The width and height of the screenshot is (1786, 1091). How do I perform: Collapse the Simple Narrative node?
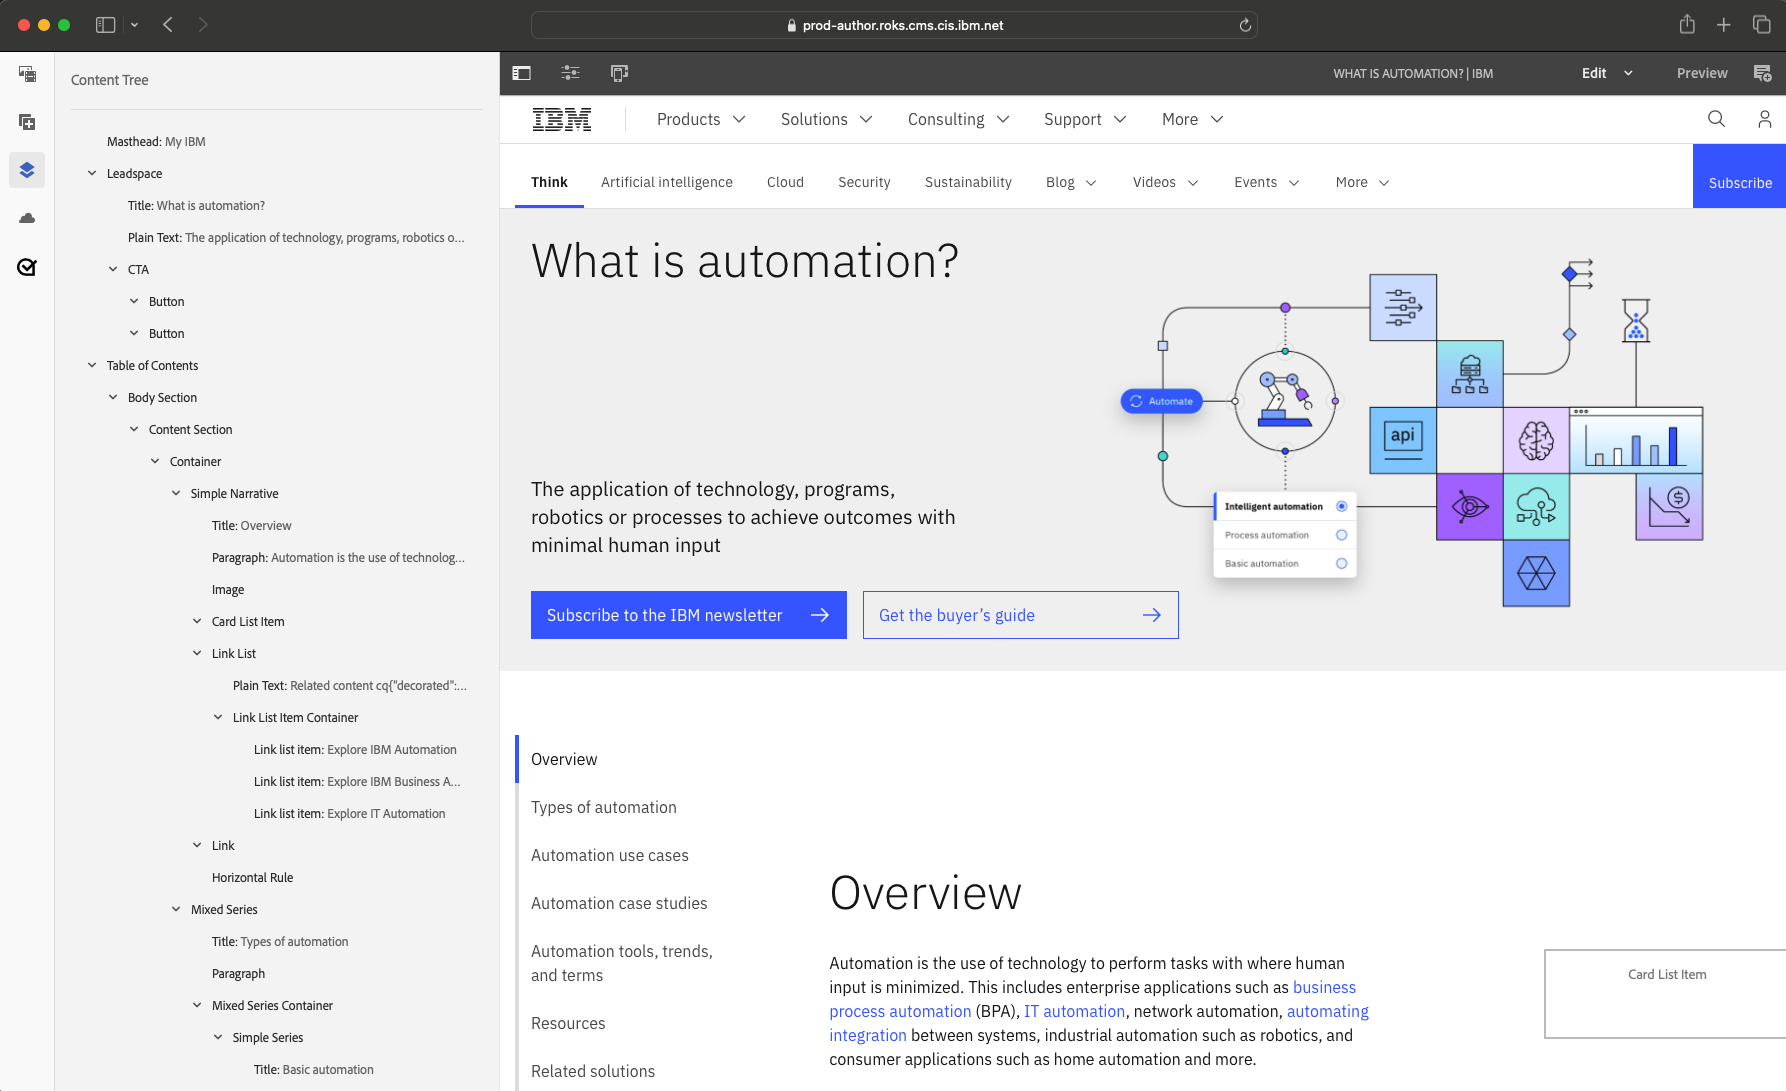(x=176, y=493)
